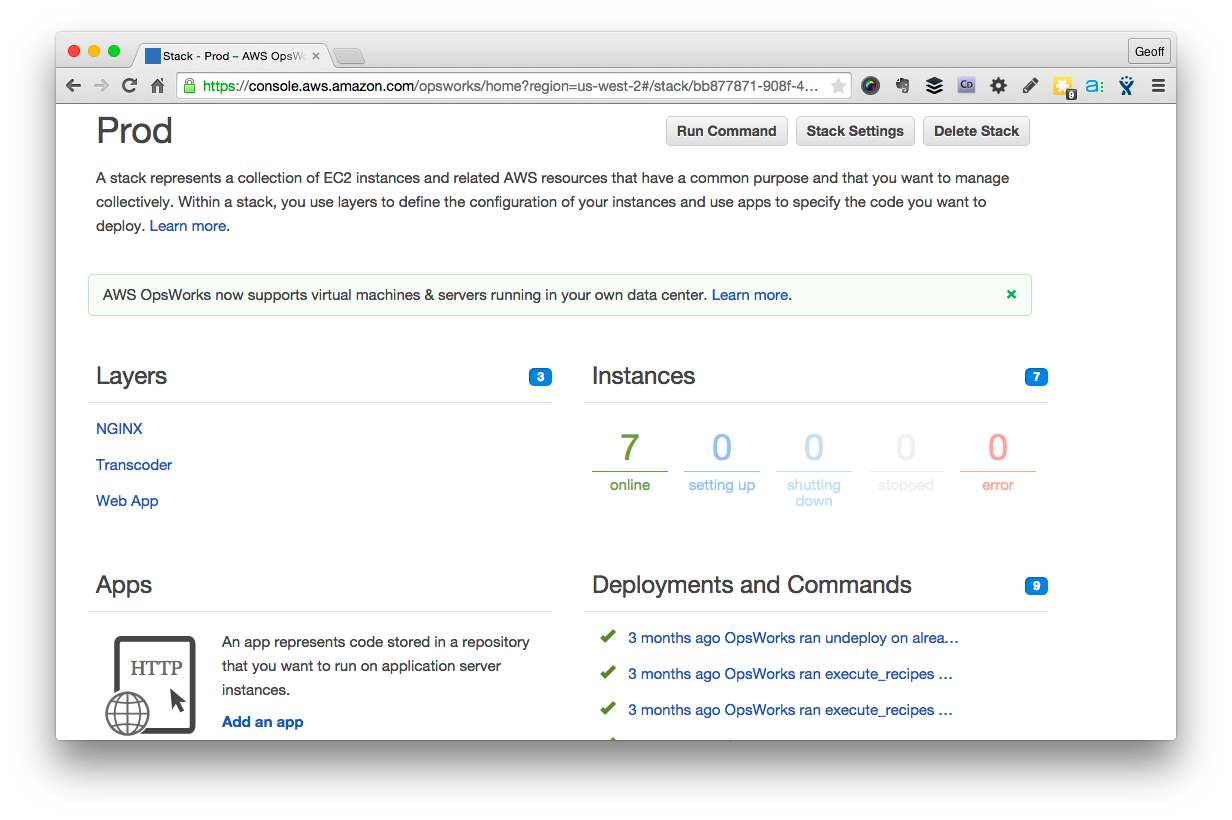This screenshot has height=820, width=1232.
Task: Click the Deployments count badge 9
Action: [1036, 586]
